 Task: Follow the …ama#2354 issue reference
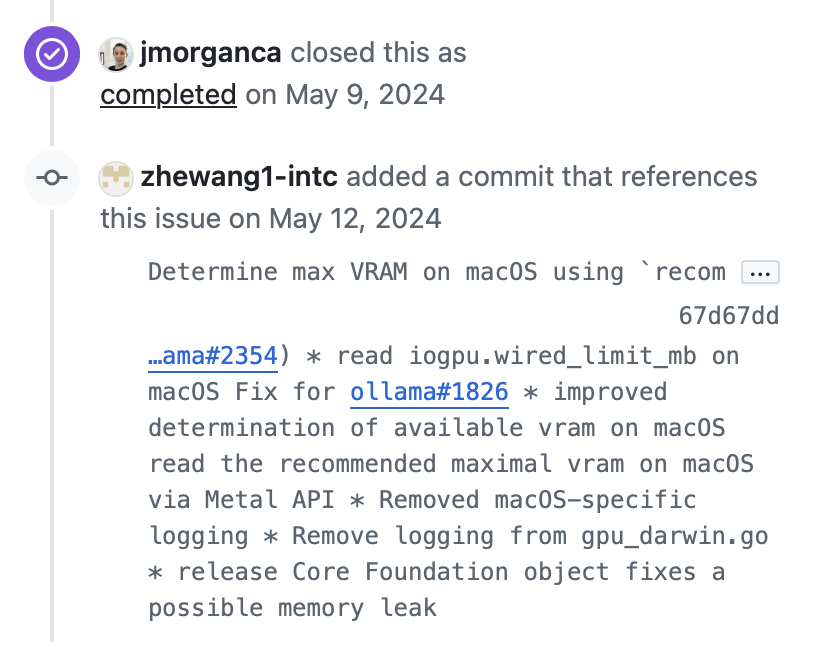coord(213,356)
